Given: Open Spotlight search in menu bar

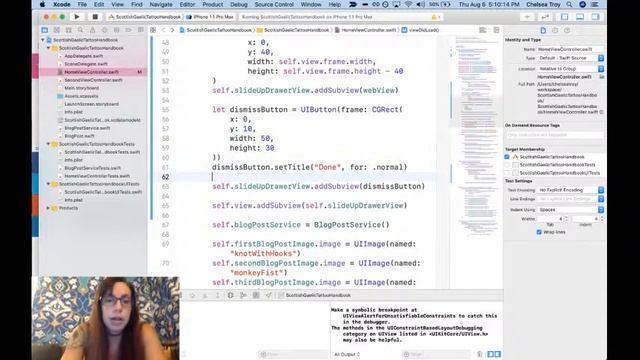Looking at the screenshot, I should point(569,4).
